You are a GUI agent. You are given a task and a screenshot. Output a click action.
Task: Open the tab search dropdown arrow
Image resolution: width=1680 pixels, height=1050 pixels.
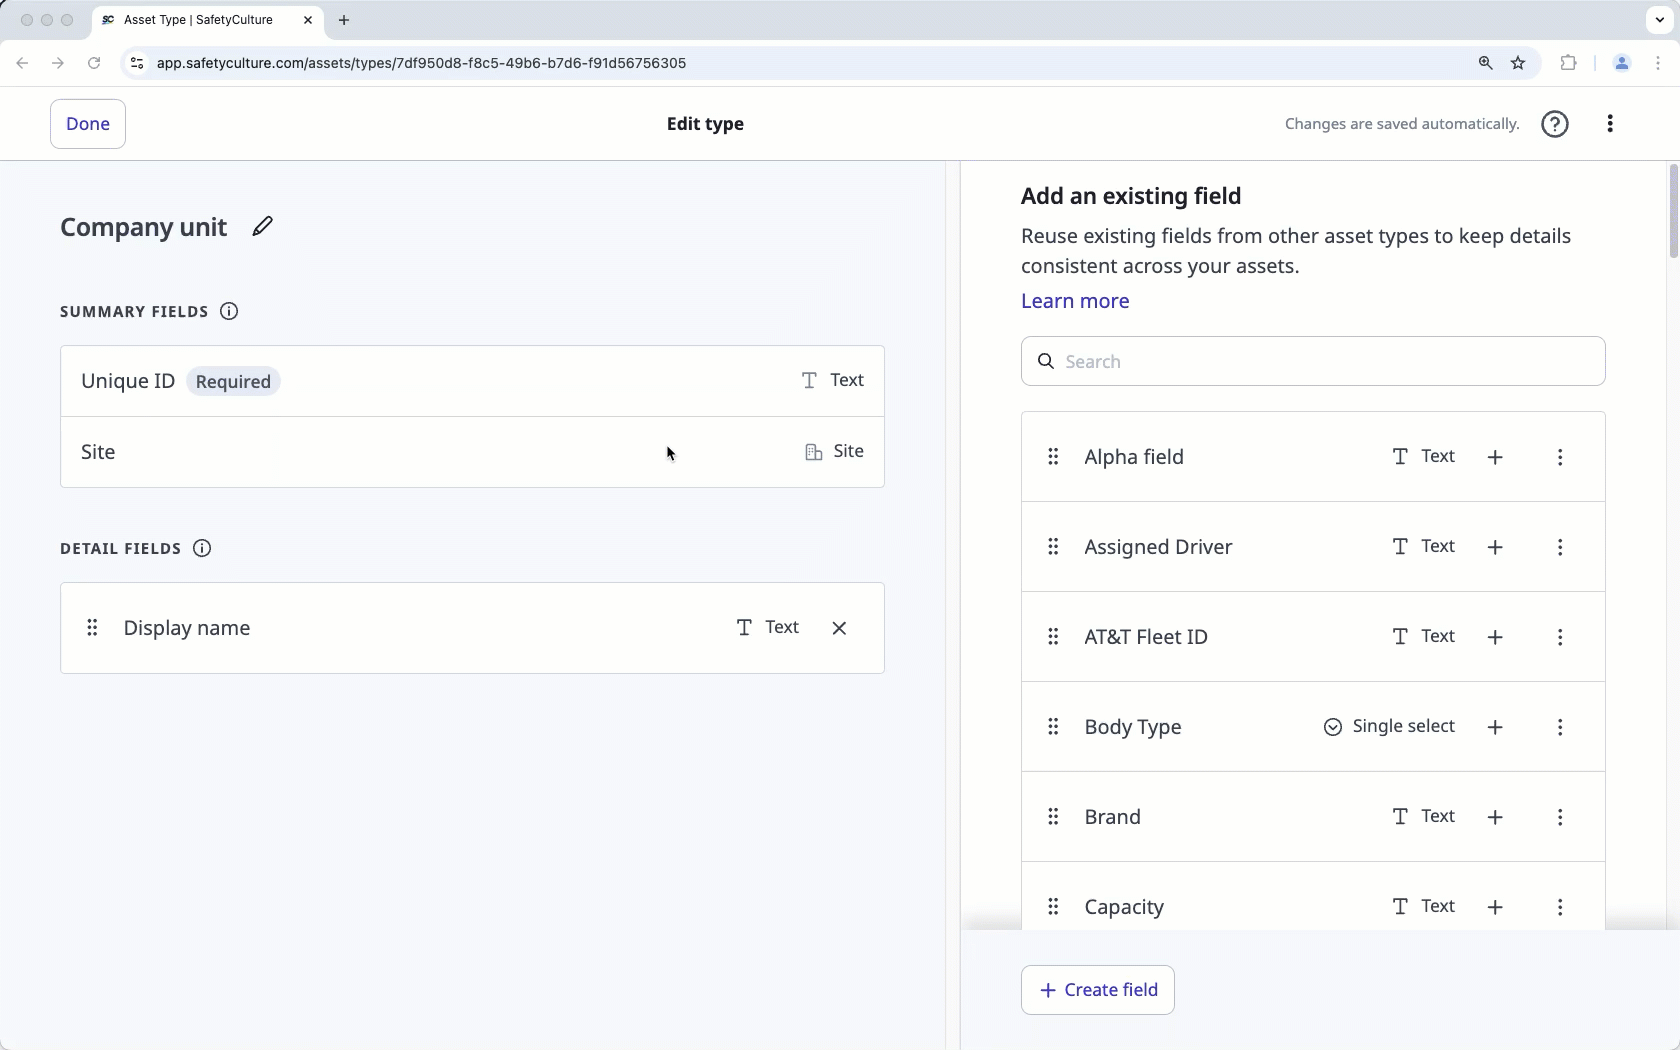coord(1660,20)
